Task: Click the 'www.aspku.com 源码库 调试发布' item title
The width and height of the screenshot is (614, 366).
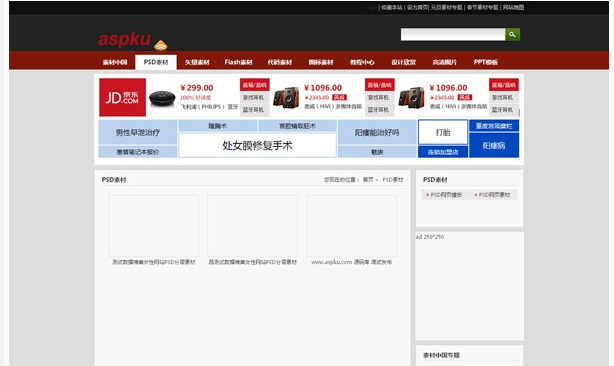Action: point(352,262)
